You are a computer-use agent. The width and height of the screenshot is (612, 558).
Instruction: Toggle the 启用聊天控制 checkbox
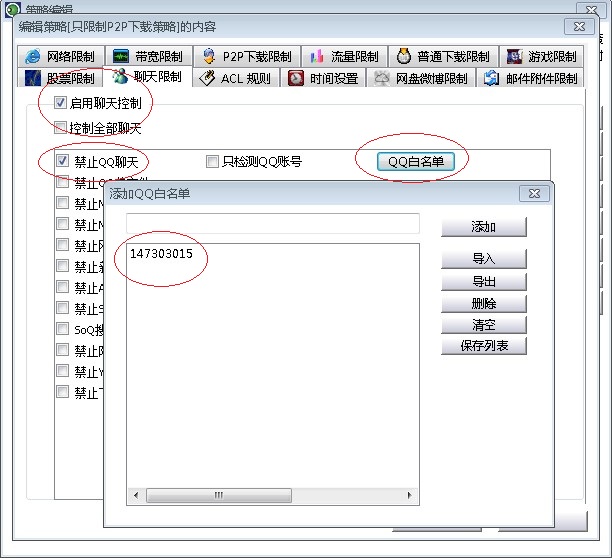pos(60,103)
